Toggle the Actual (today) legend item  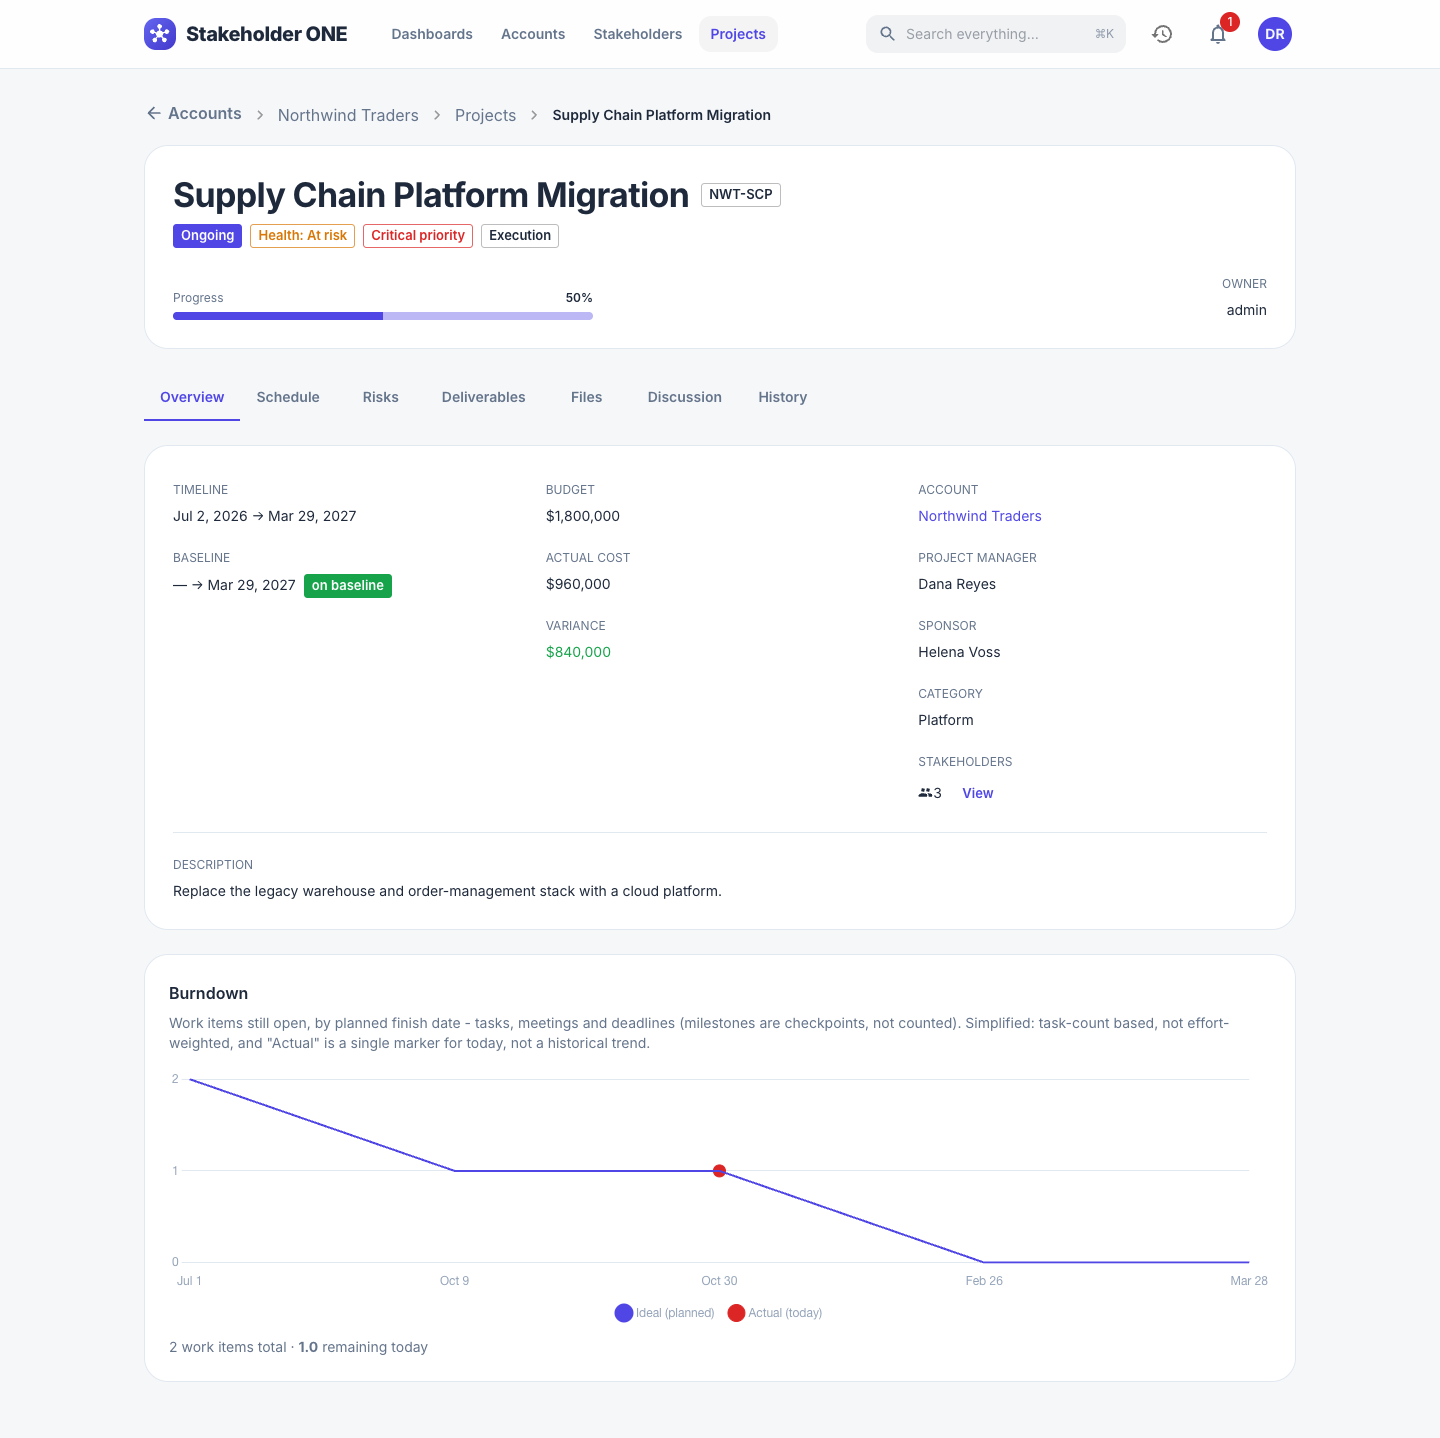775,1313
